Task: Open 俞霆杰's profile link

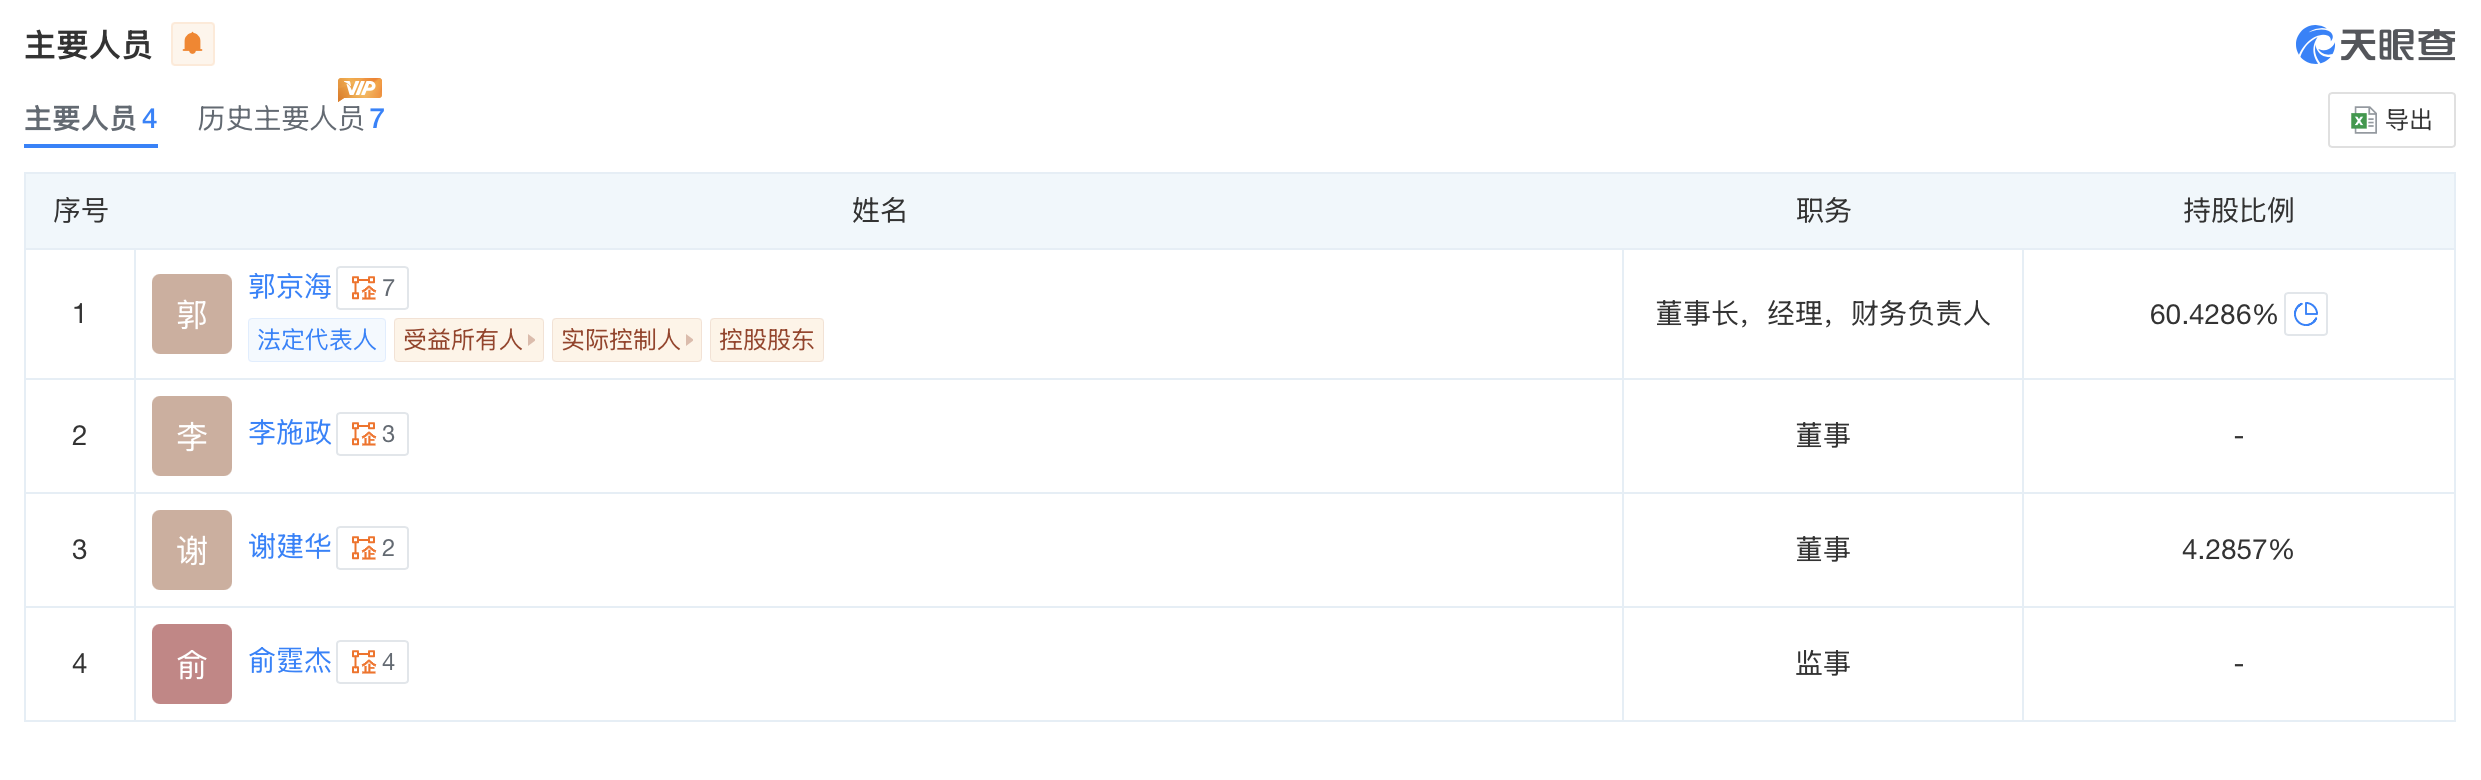Action: (290, 661)
